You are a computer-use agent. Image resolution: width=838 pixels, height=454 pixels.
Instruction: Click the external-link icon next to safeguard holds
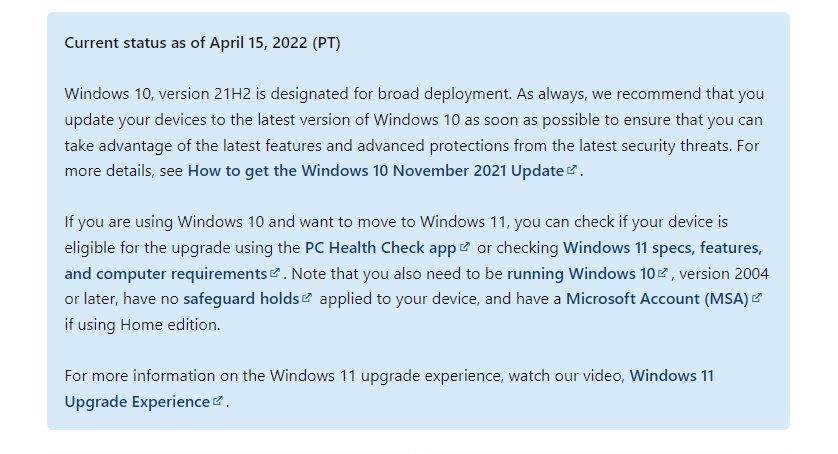click(x=306, y=298)
